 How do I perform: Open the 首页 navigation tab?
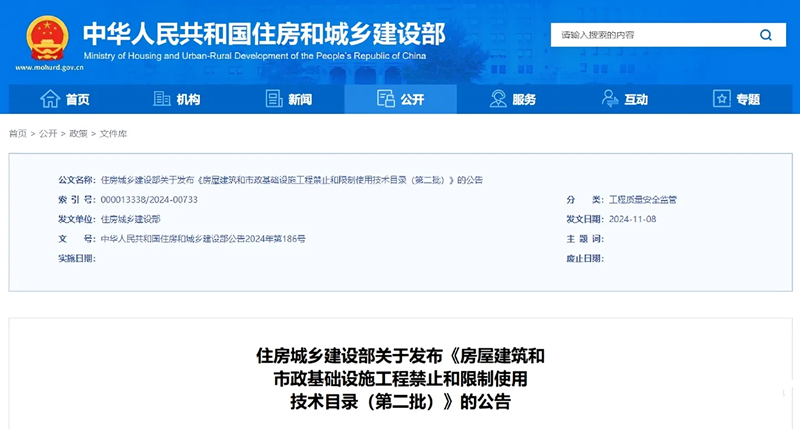click(77, 100)
